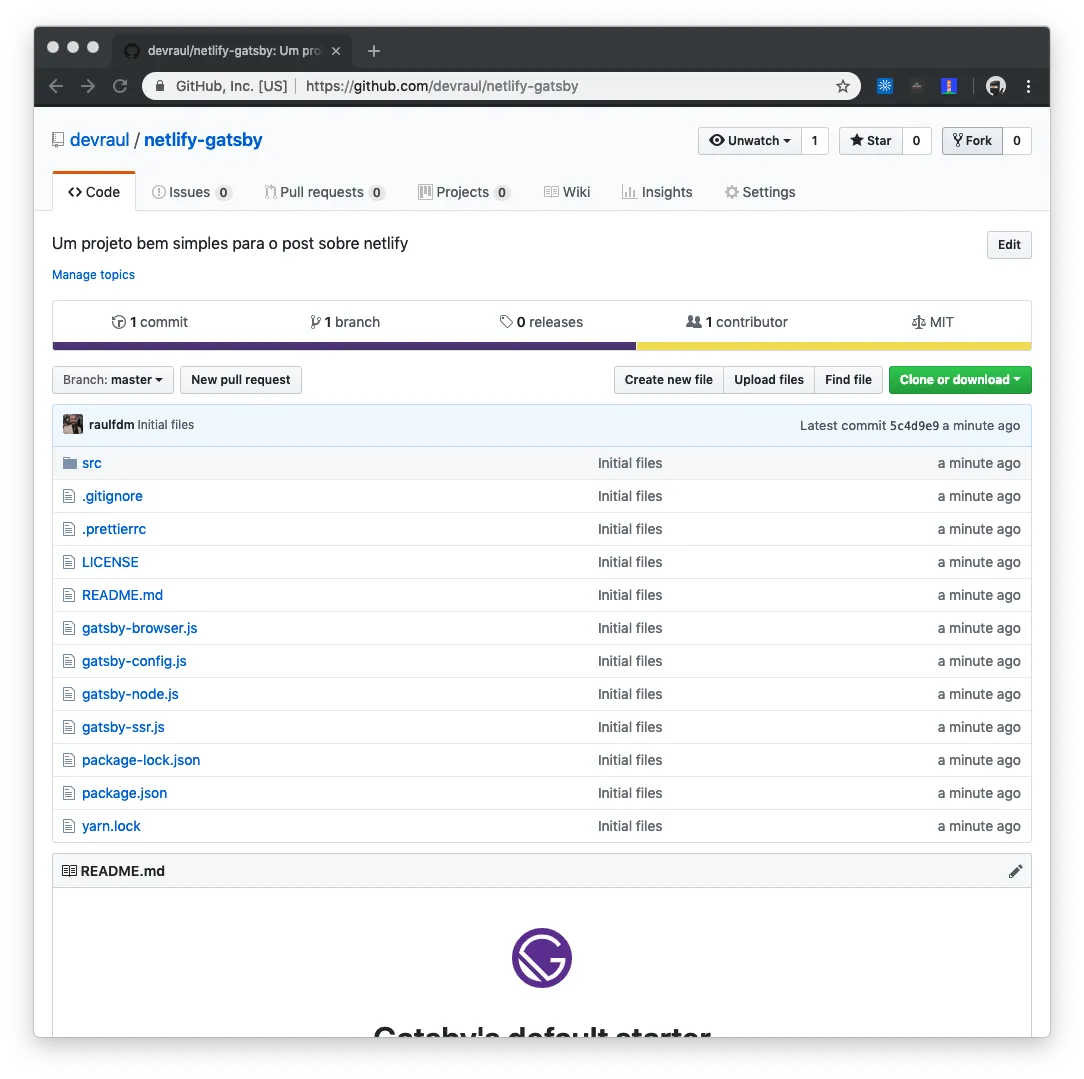
Task: Click the src folder icon
Action: 69,463
